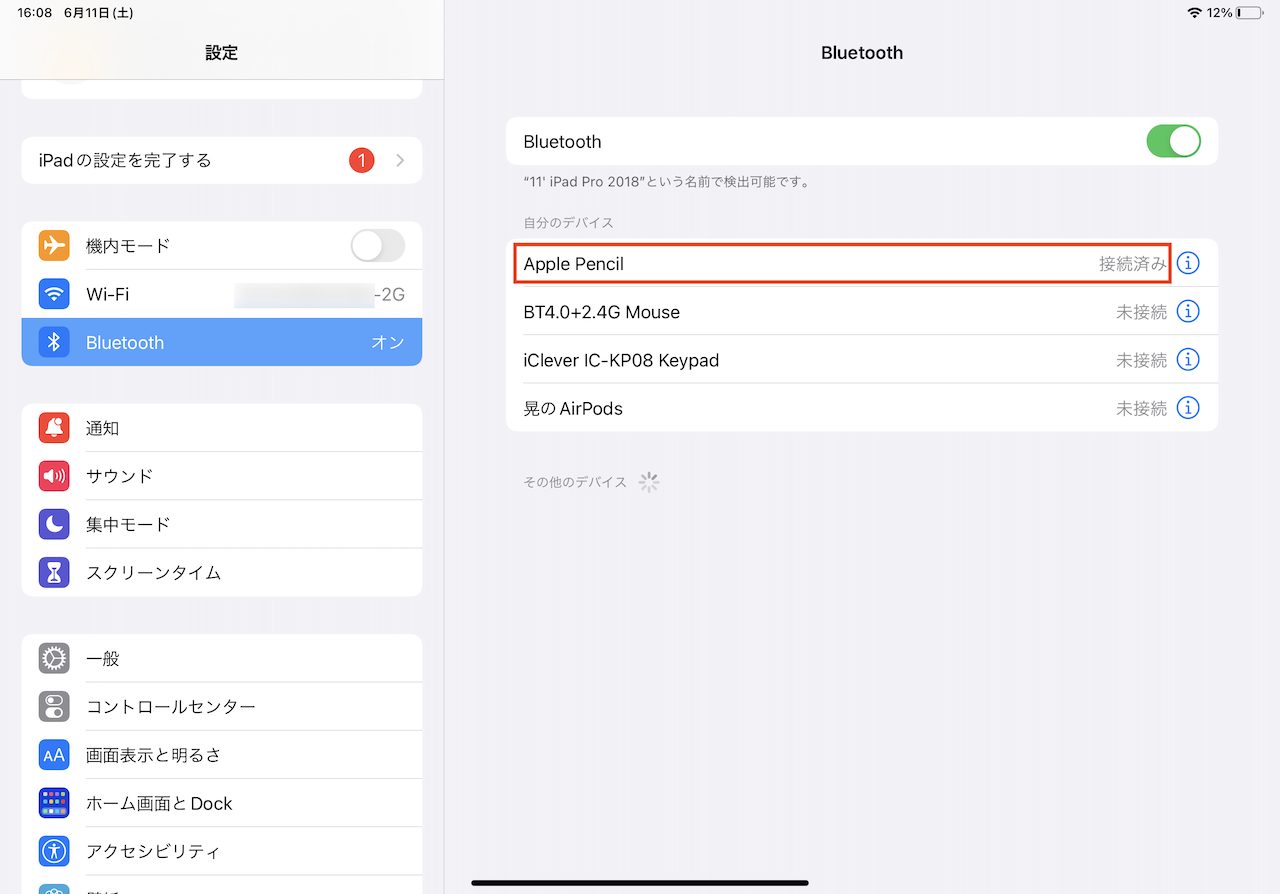Tap the 一般 gear icon
This screenshot has height=894, width=1280.
54,658
